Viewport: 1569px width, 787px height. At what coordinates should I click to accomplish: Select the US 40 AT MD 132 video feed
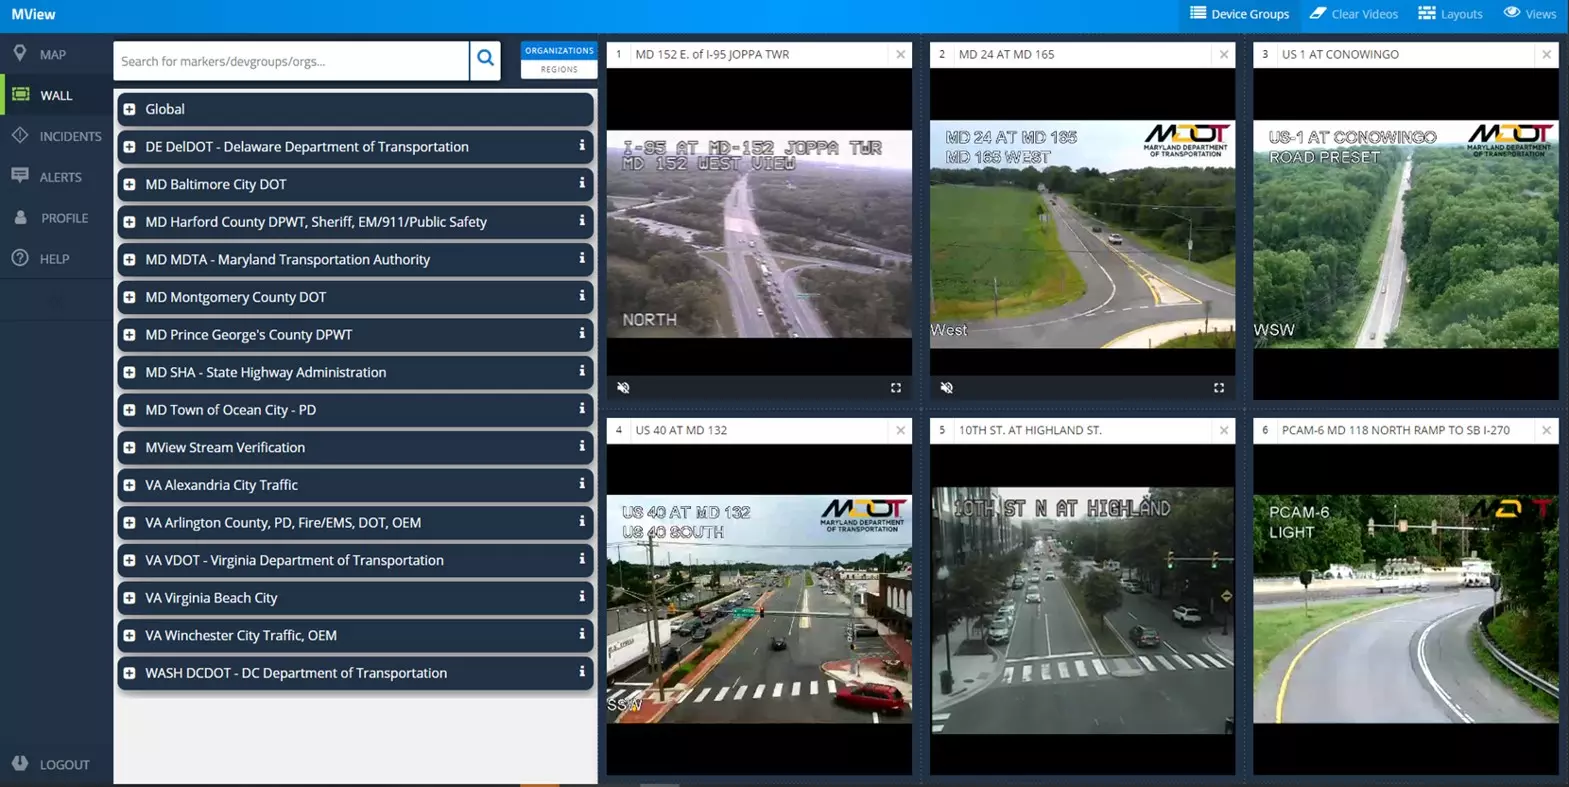[759, 609]
